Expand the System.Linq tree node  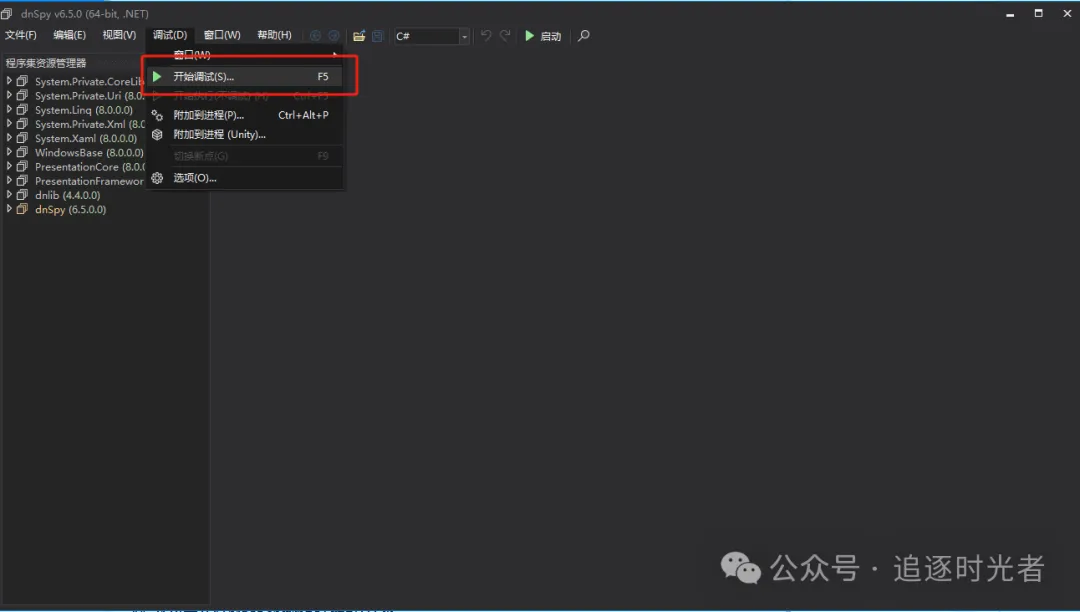click(9, 109)
